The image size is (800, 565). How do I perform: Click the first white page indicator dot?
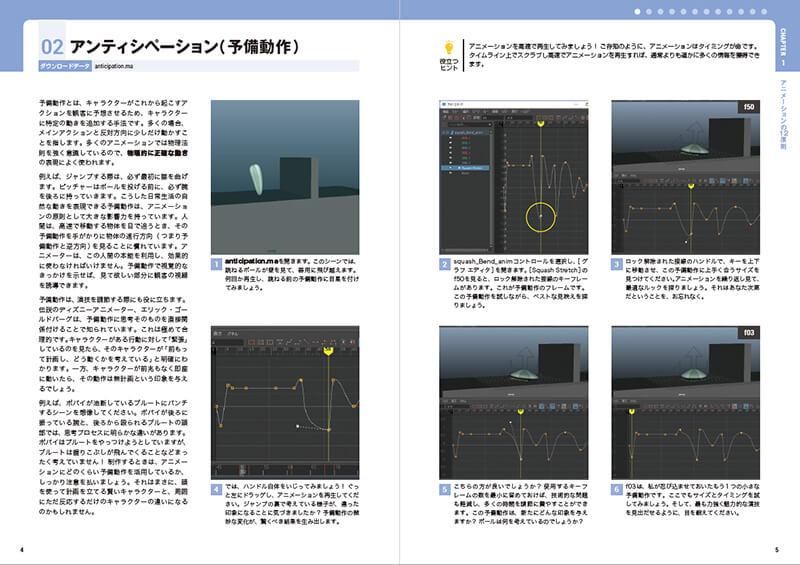pos(637,11)
